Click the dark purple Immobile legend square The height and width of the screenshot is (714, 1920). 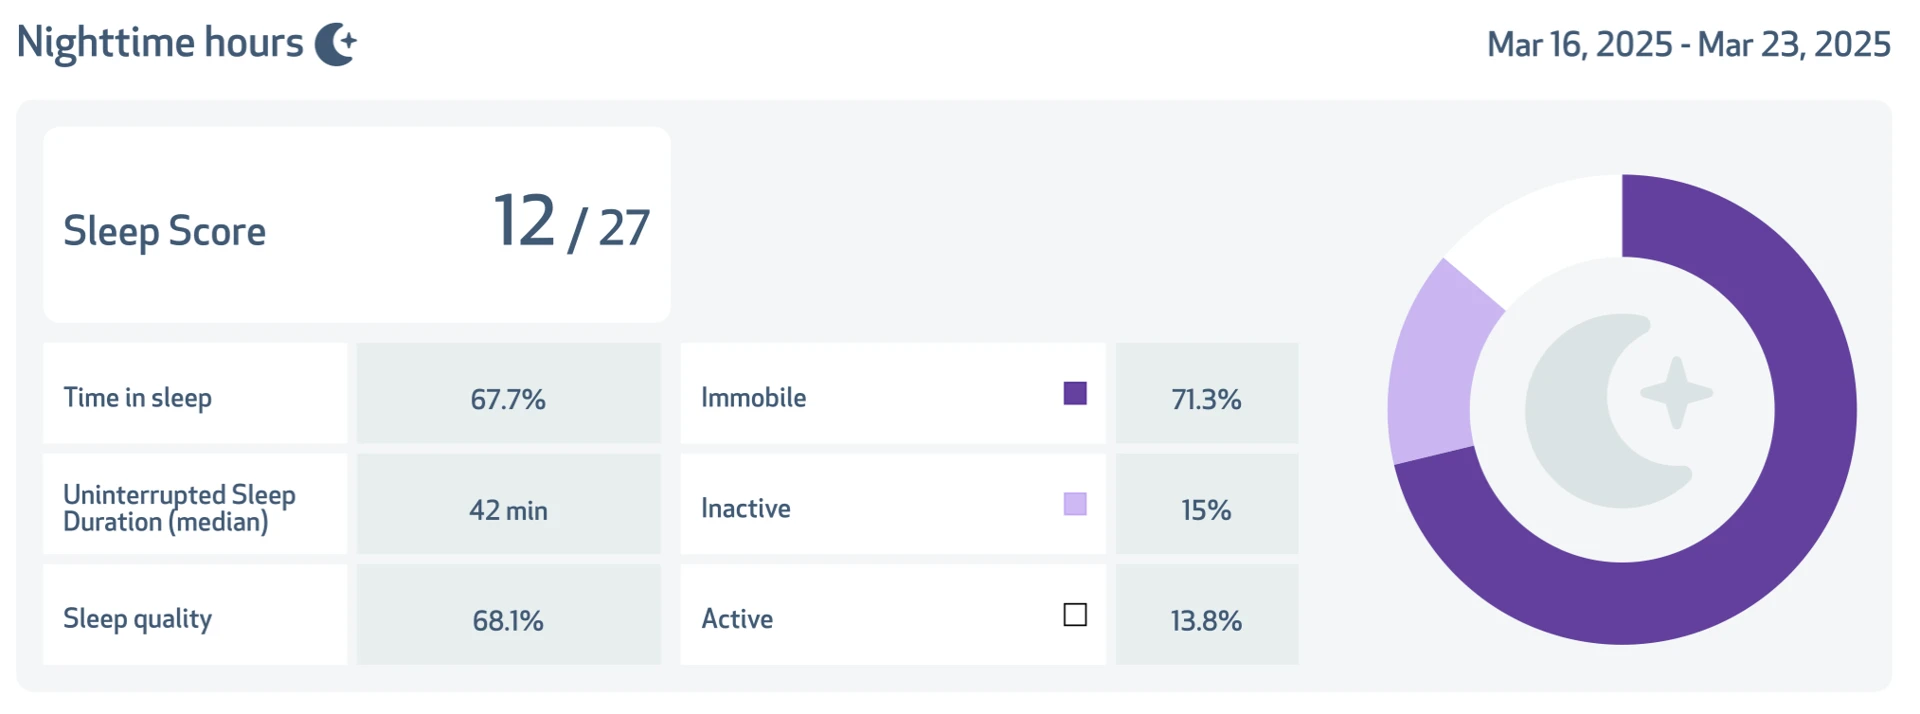point(1075,393)
